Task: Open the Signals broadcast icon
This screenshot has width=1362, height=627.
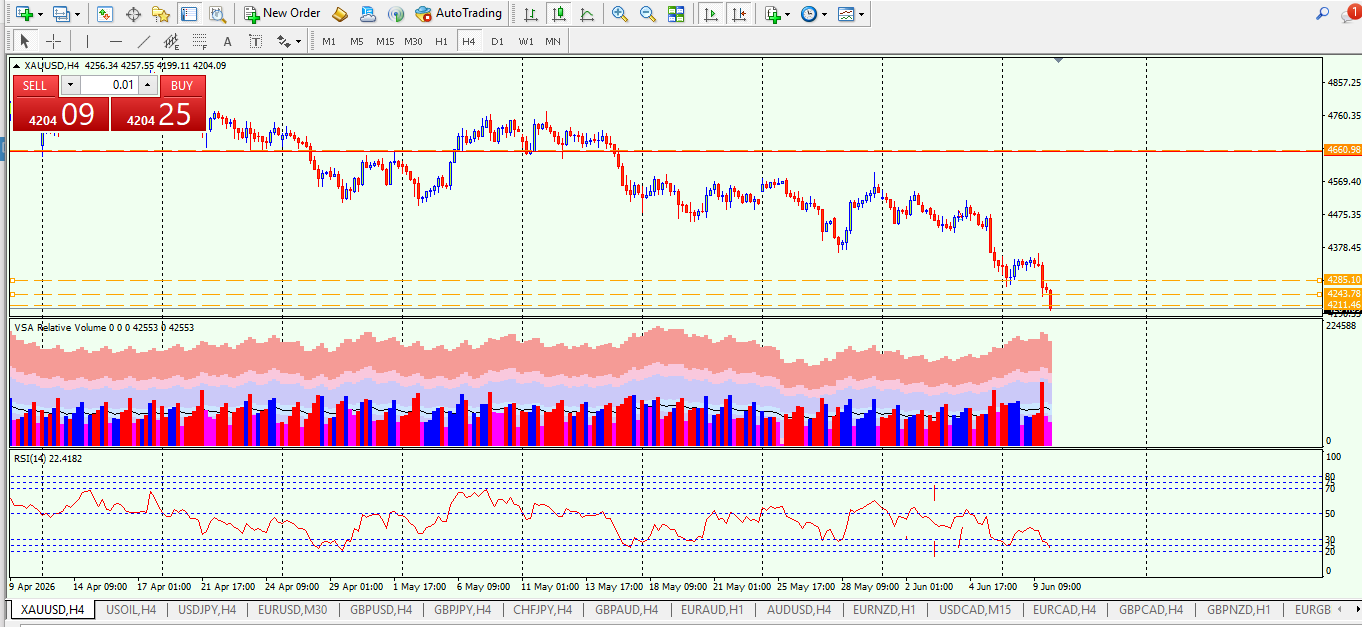Action: pyautogui.click(x=396, y=14)
